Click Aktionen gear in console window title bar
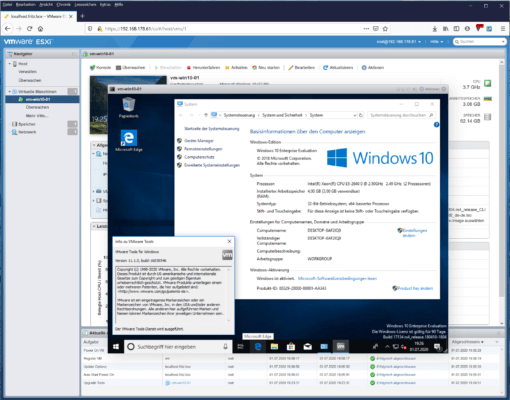510x400 pixels. [x=429, y=89]
